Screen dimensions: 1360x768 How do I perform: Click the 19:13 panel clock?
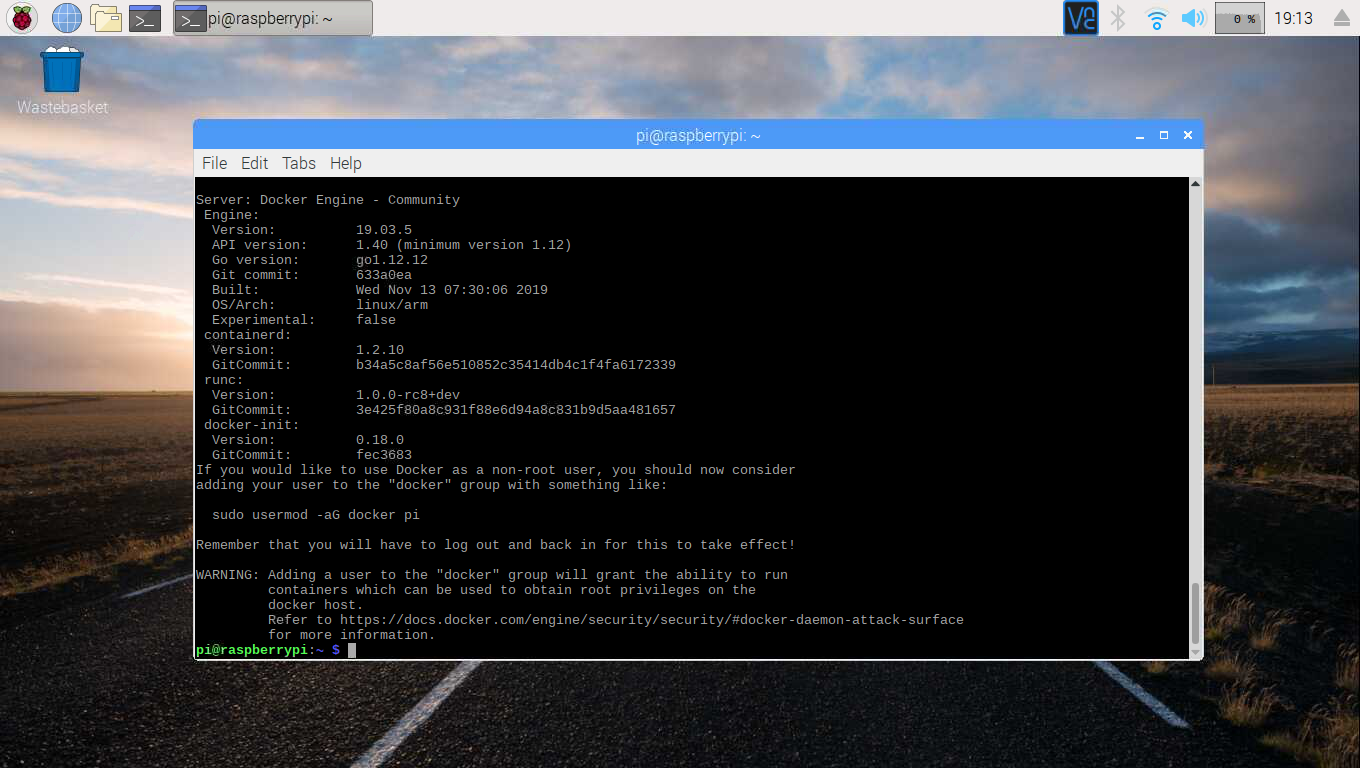[1293, 18]
